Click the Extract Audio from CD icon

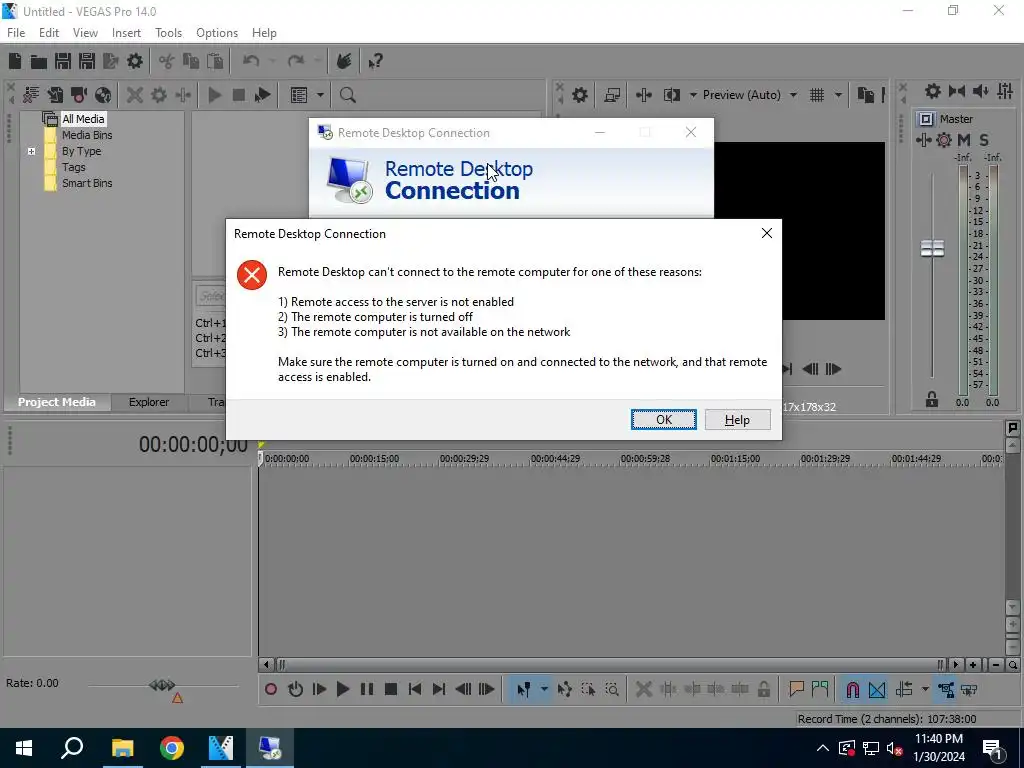coord(103,95)
